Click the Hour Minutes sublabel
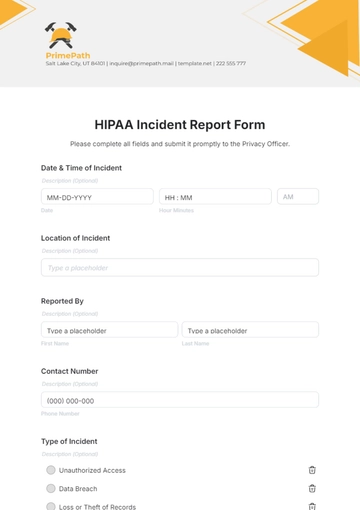The width and height of the screenshot is (360, 510). pos(176,210)
